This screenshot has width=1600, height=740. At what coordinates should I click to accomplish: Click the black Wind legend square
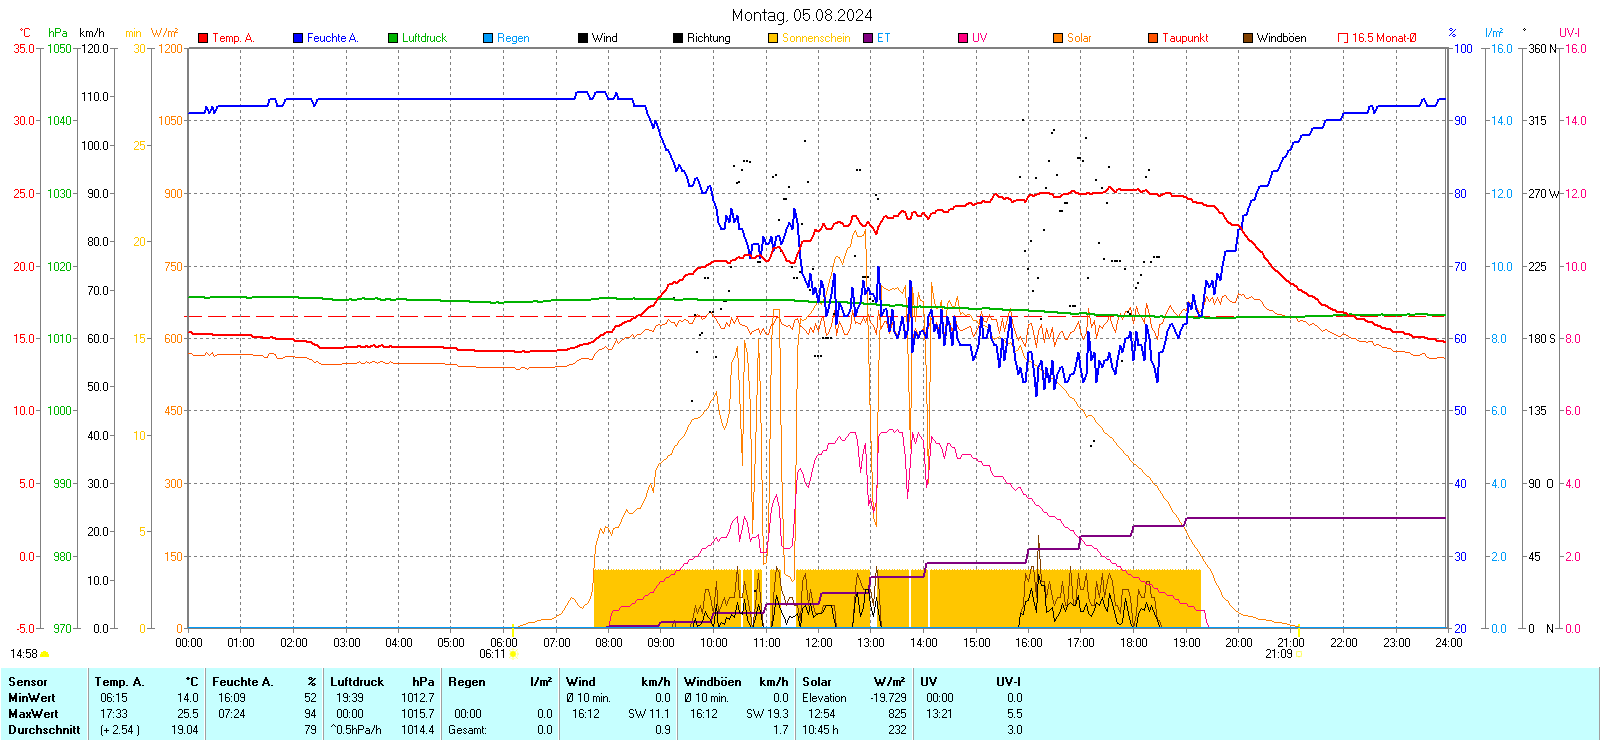583,38
